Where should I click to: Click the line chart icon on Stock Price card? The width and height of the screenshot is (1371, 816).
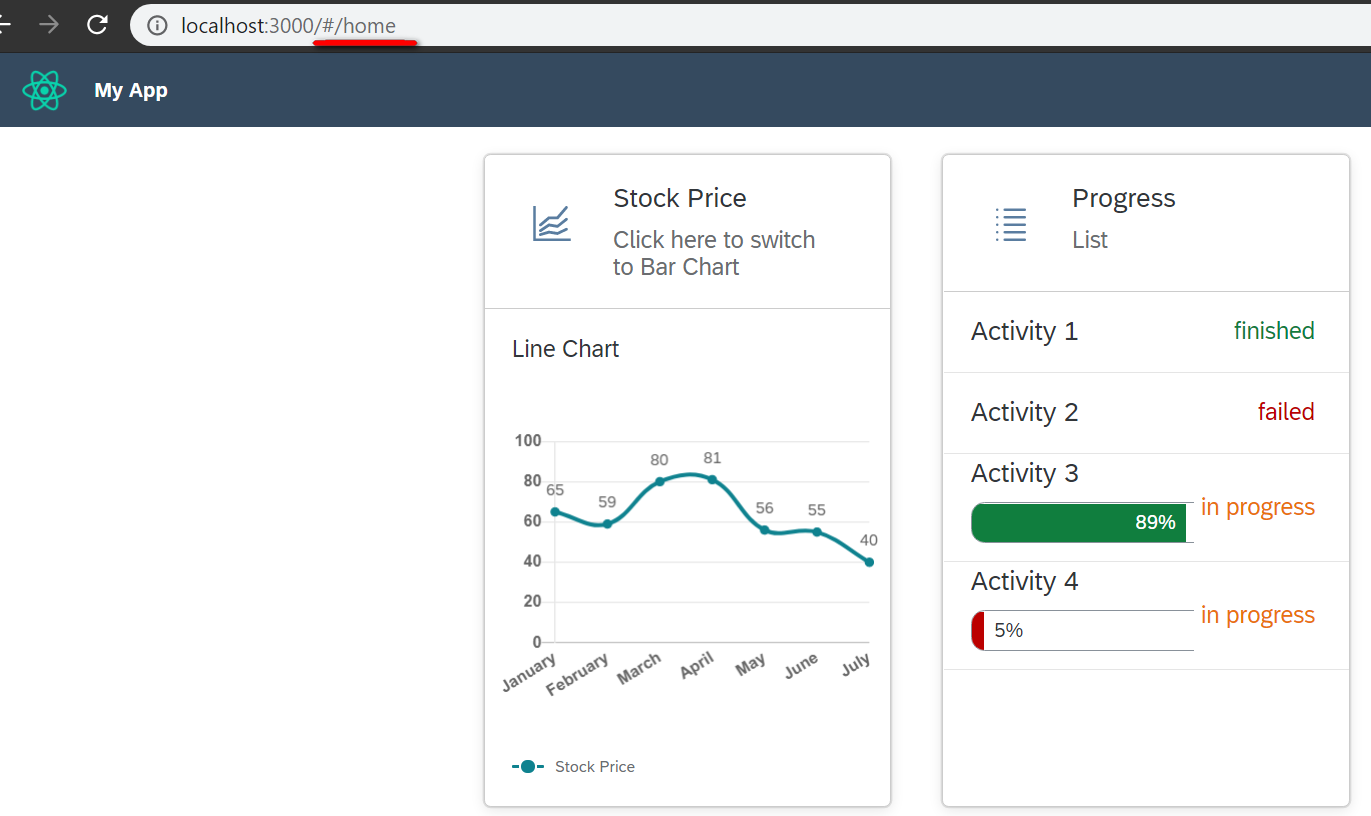551,223
